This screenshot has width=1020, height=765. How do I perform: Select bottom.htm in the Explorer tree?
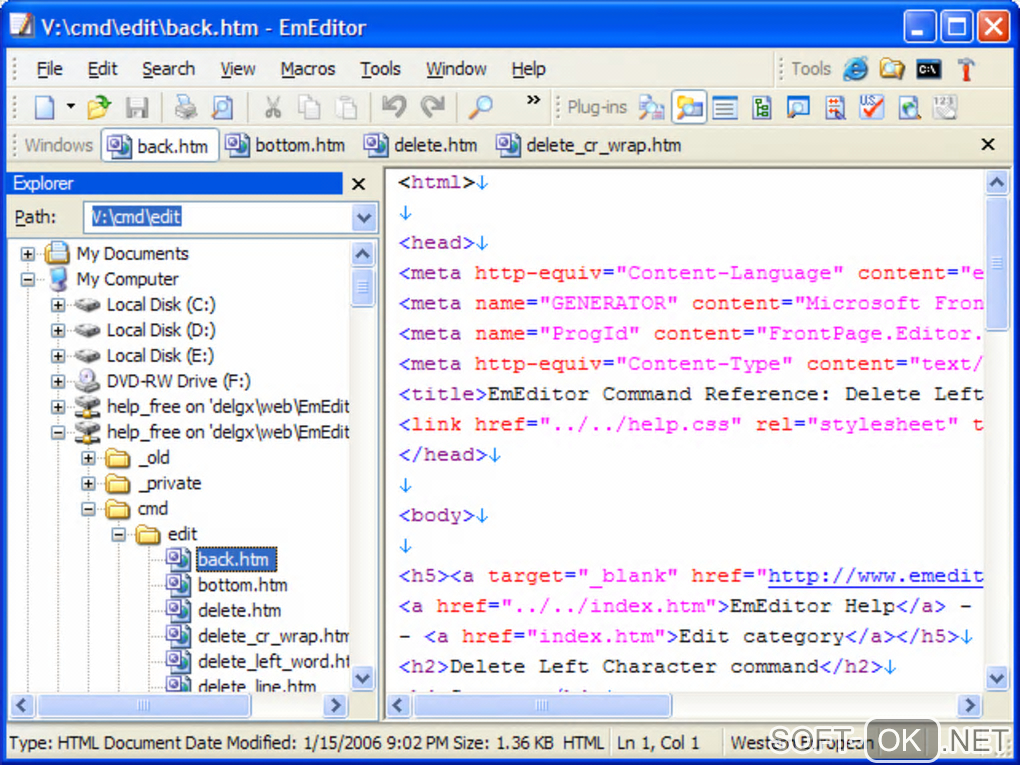coord(242,585)
